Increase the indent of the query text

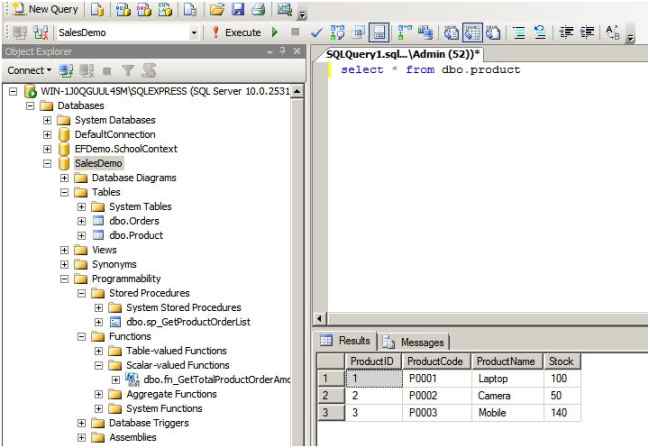click(587, 32)
